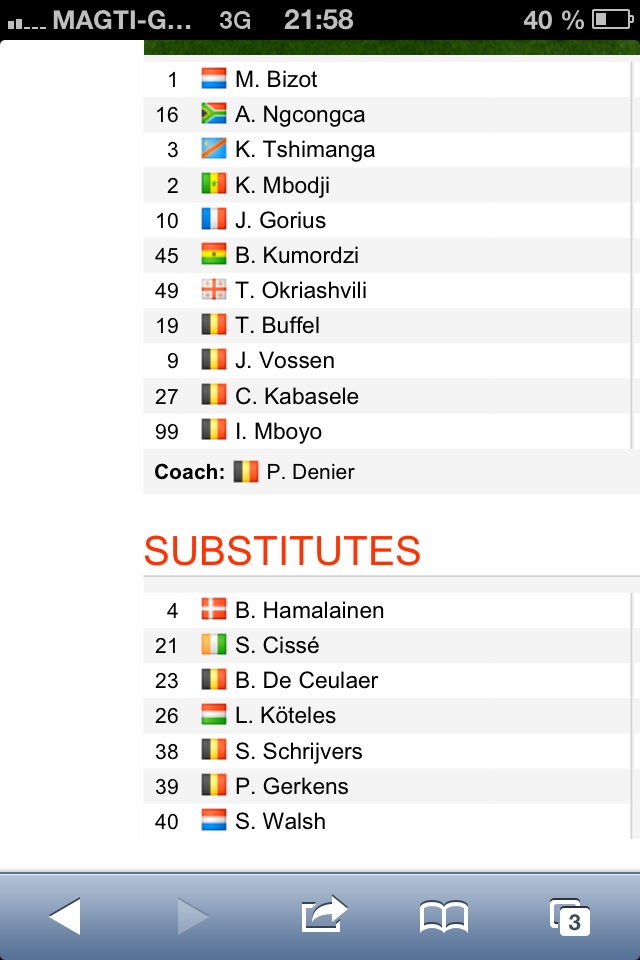Tap the Georgian flag beside T. Okriashvili

[x=214, y=290]
